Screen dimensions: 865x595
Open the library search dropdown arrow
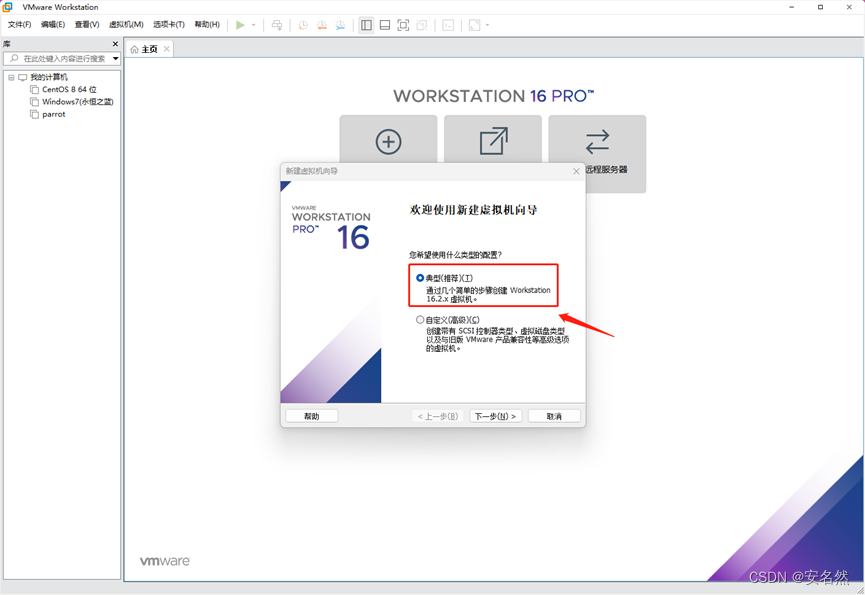[x=115, y=58]
